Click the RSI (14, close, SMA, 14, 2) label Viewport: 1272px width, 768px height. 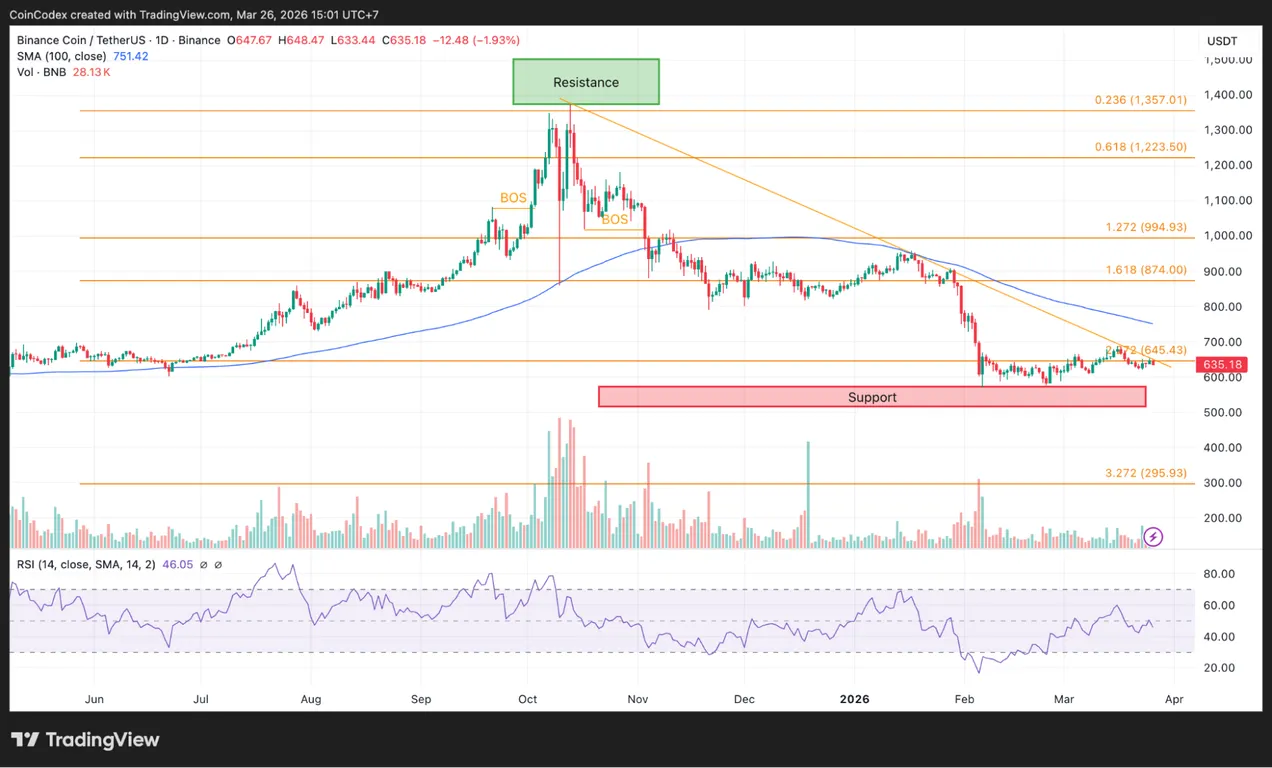coord(86,565)
